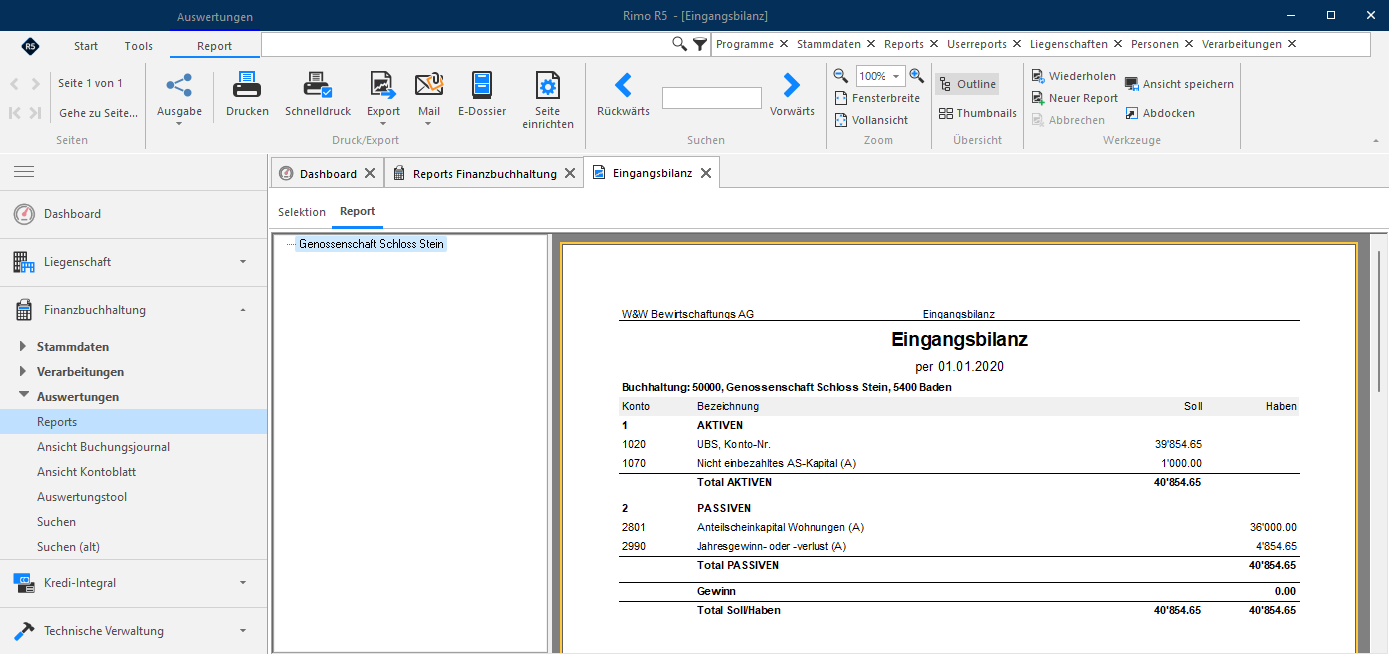Viewport: 1389px width, 654px height.
Task: Start Schnelldruck quick print
Action: click(318, 86)
